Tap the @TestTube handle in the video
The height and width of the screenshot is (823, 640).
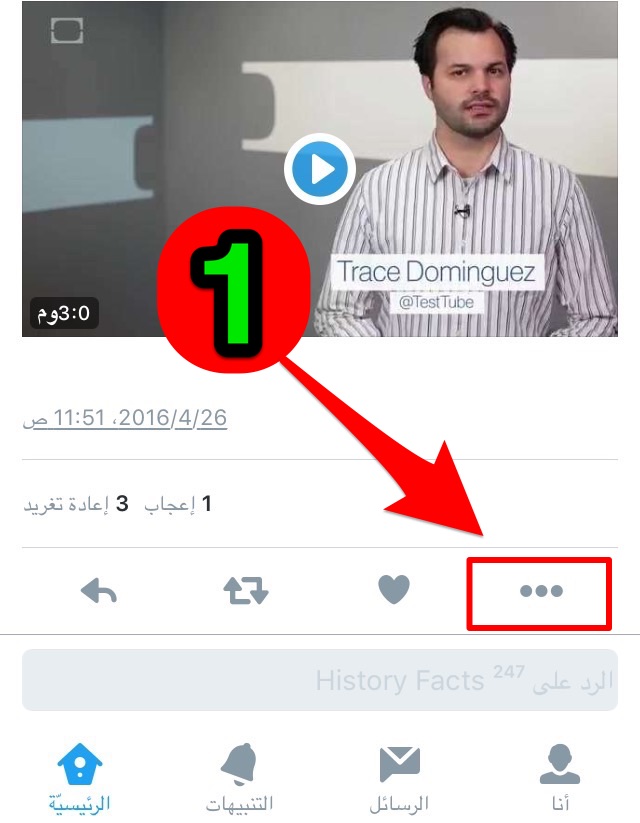point(436,302)
